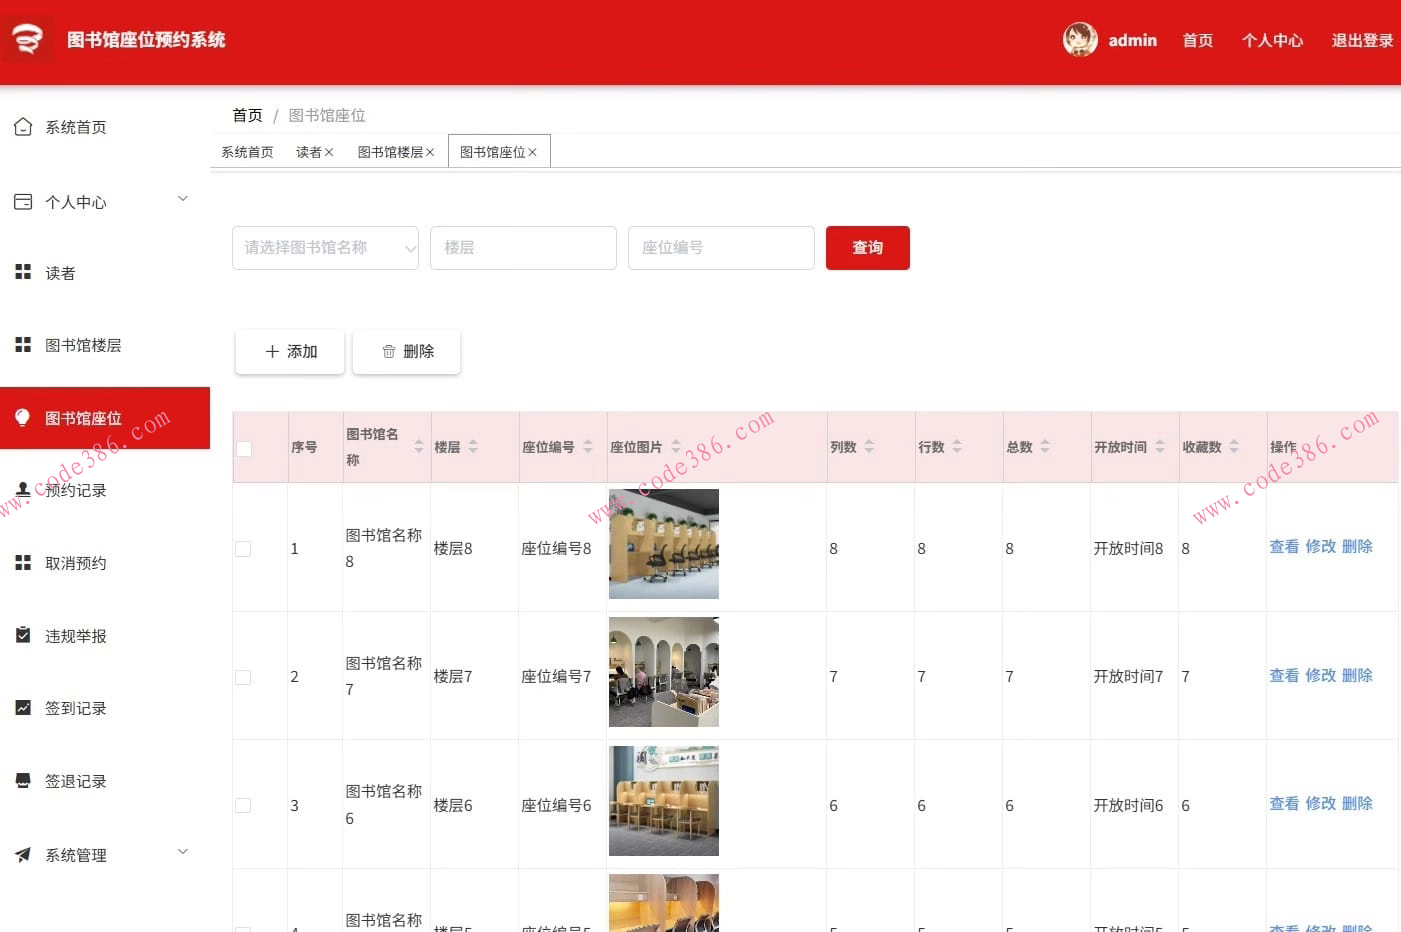Tick the select-all checkbox in table header

click(x=243, y=449)
